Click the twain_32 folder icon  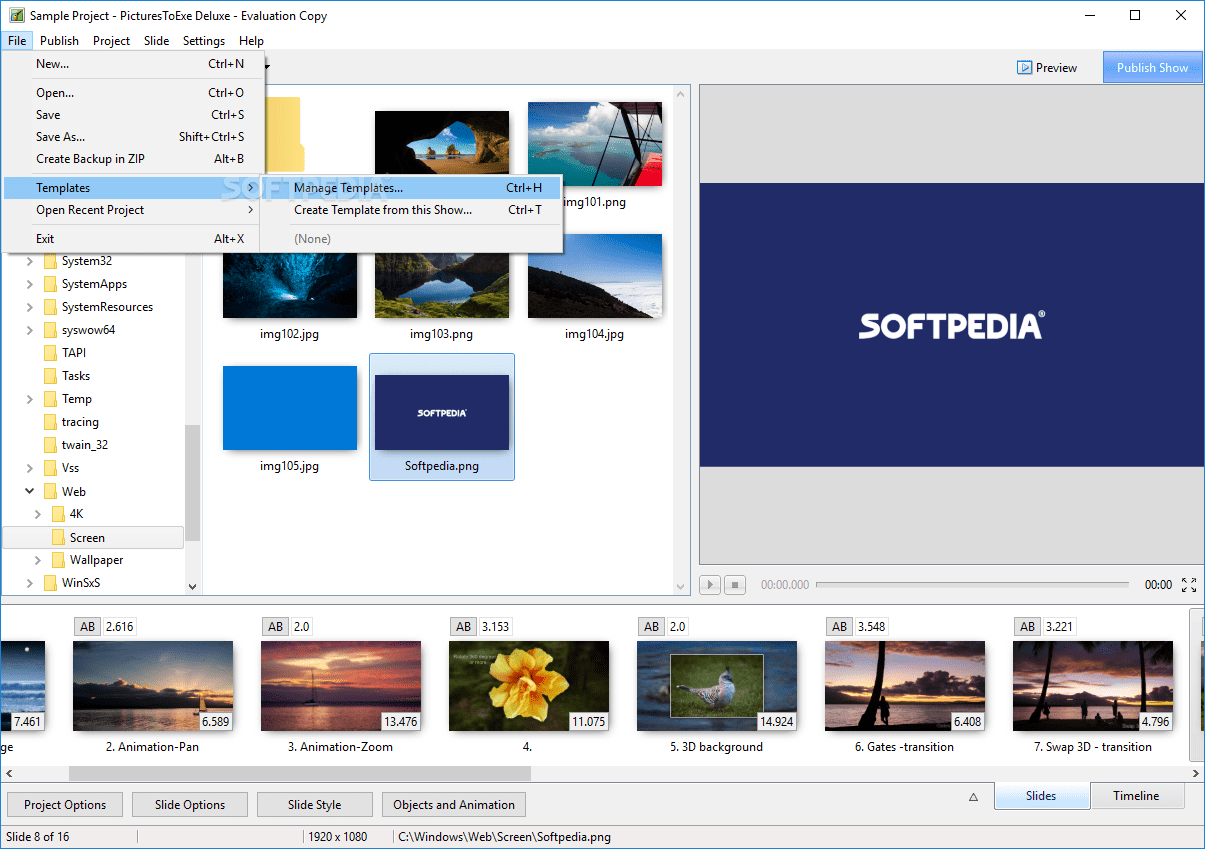[50, 445]
